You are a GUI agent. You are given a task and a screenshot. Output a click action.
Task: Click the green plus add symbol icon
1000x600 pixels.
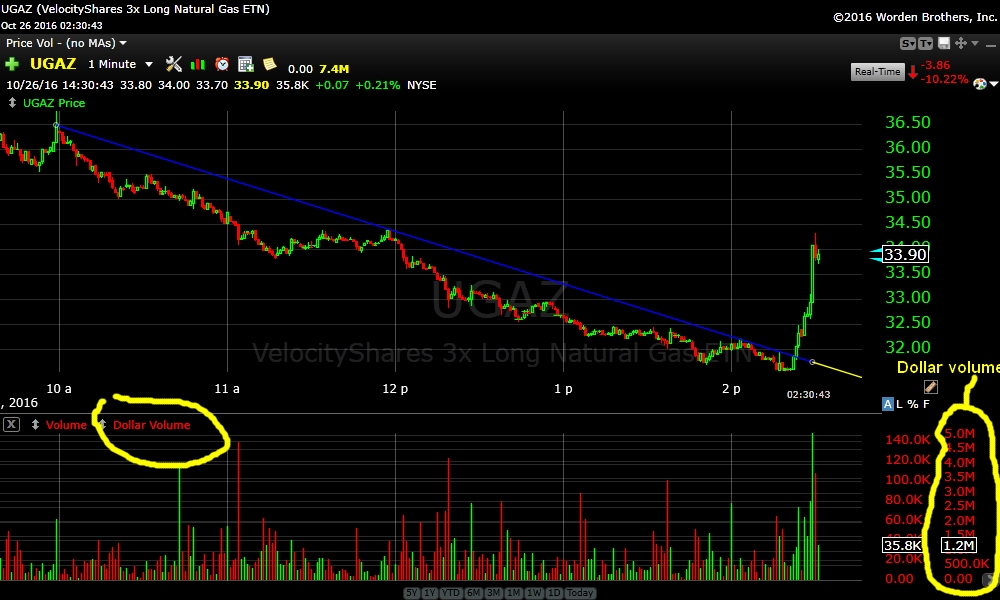coord(11,64)
